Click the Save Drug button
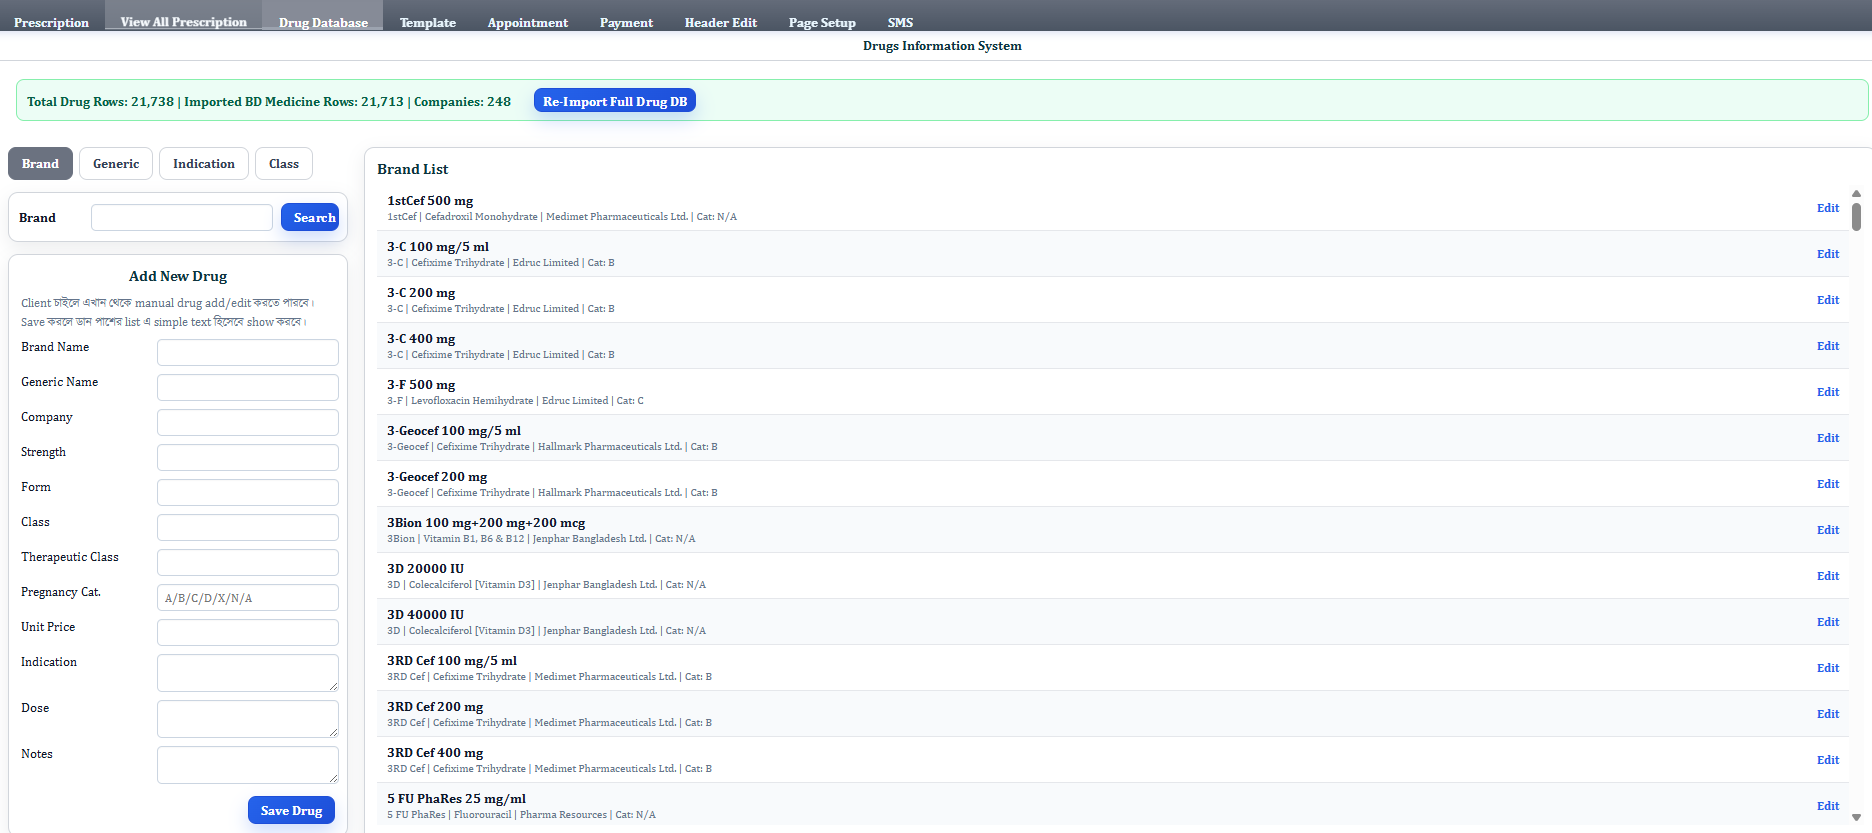This screenshot has width=1872, height=833. click(x=291, y=810)
